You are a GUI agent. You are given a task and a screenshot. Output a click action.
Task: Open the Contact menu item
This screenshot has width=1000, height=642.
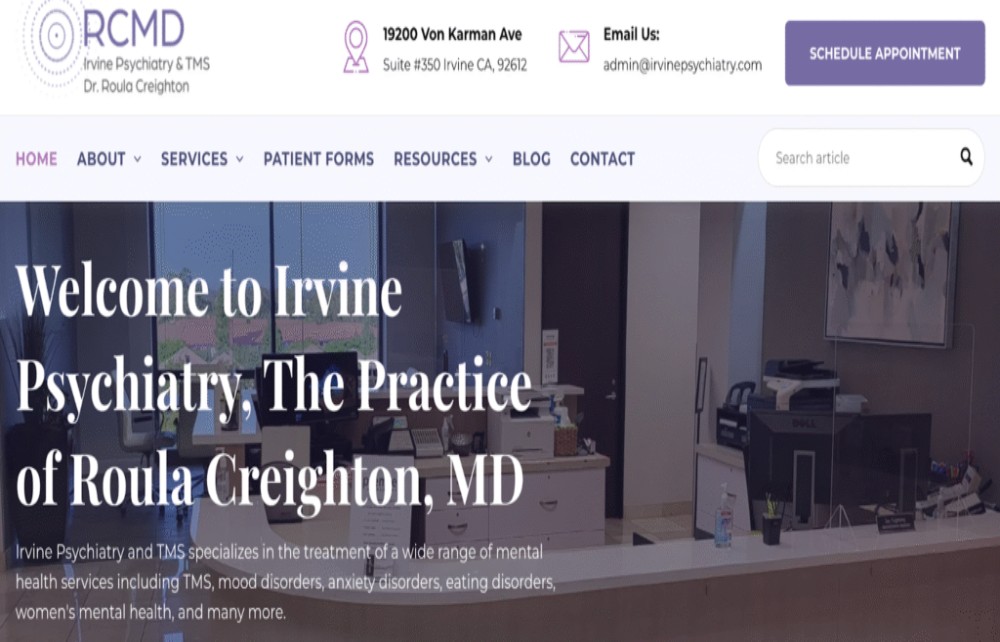pos(602,159)
